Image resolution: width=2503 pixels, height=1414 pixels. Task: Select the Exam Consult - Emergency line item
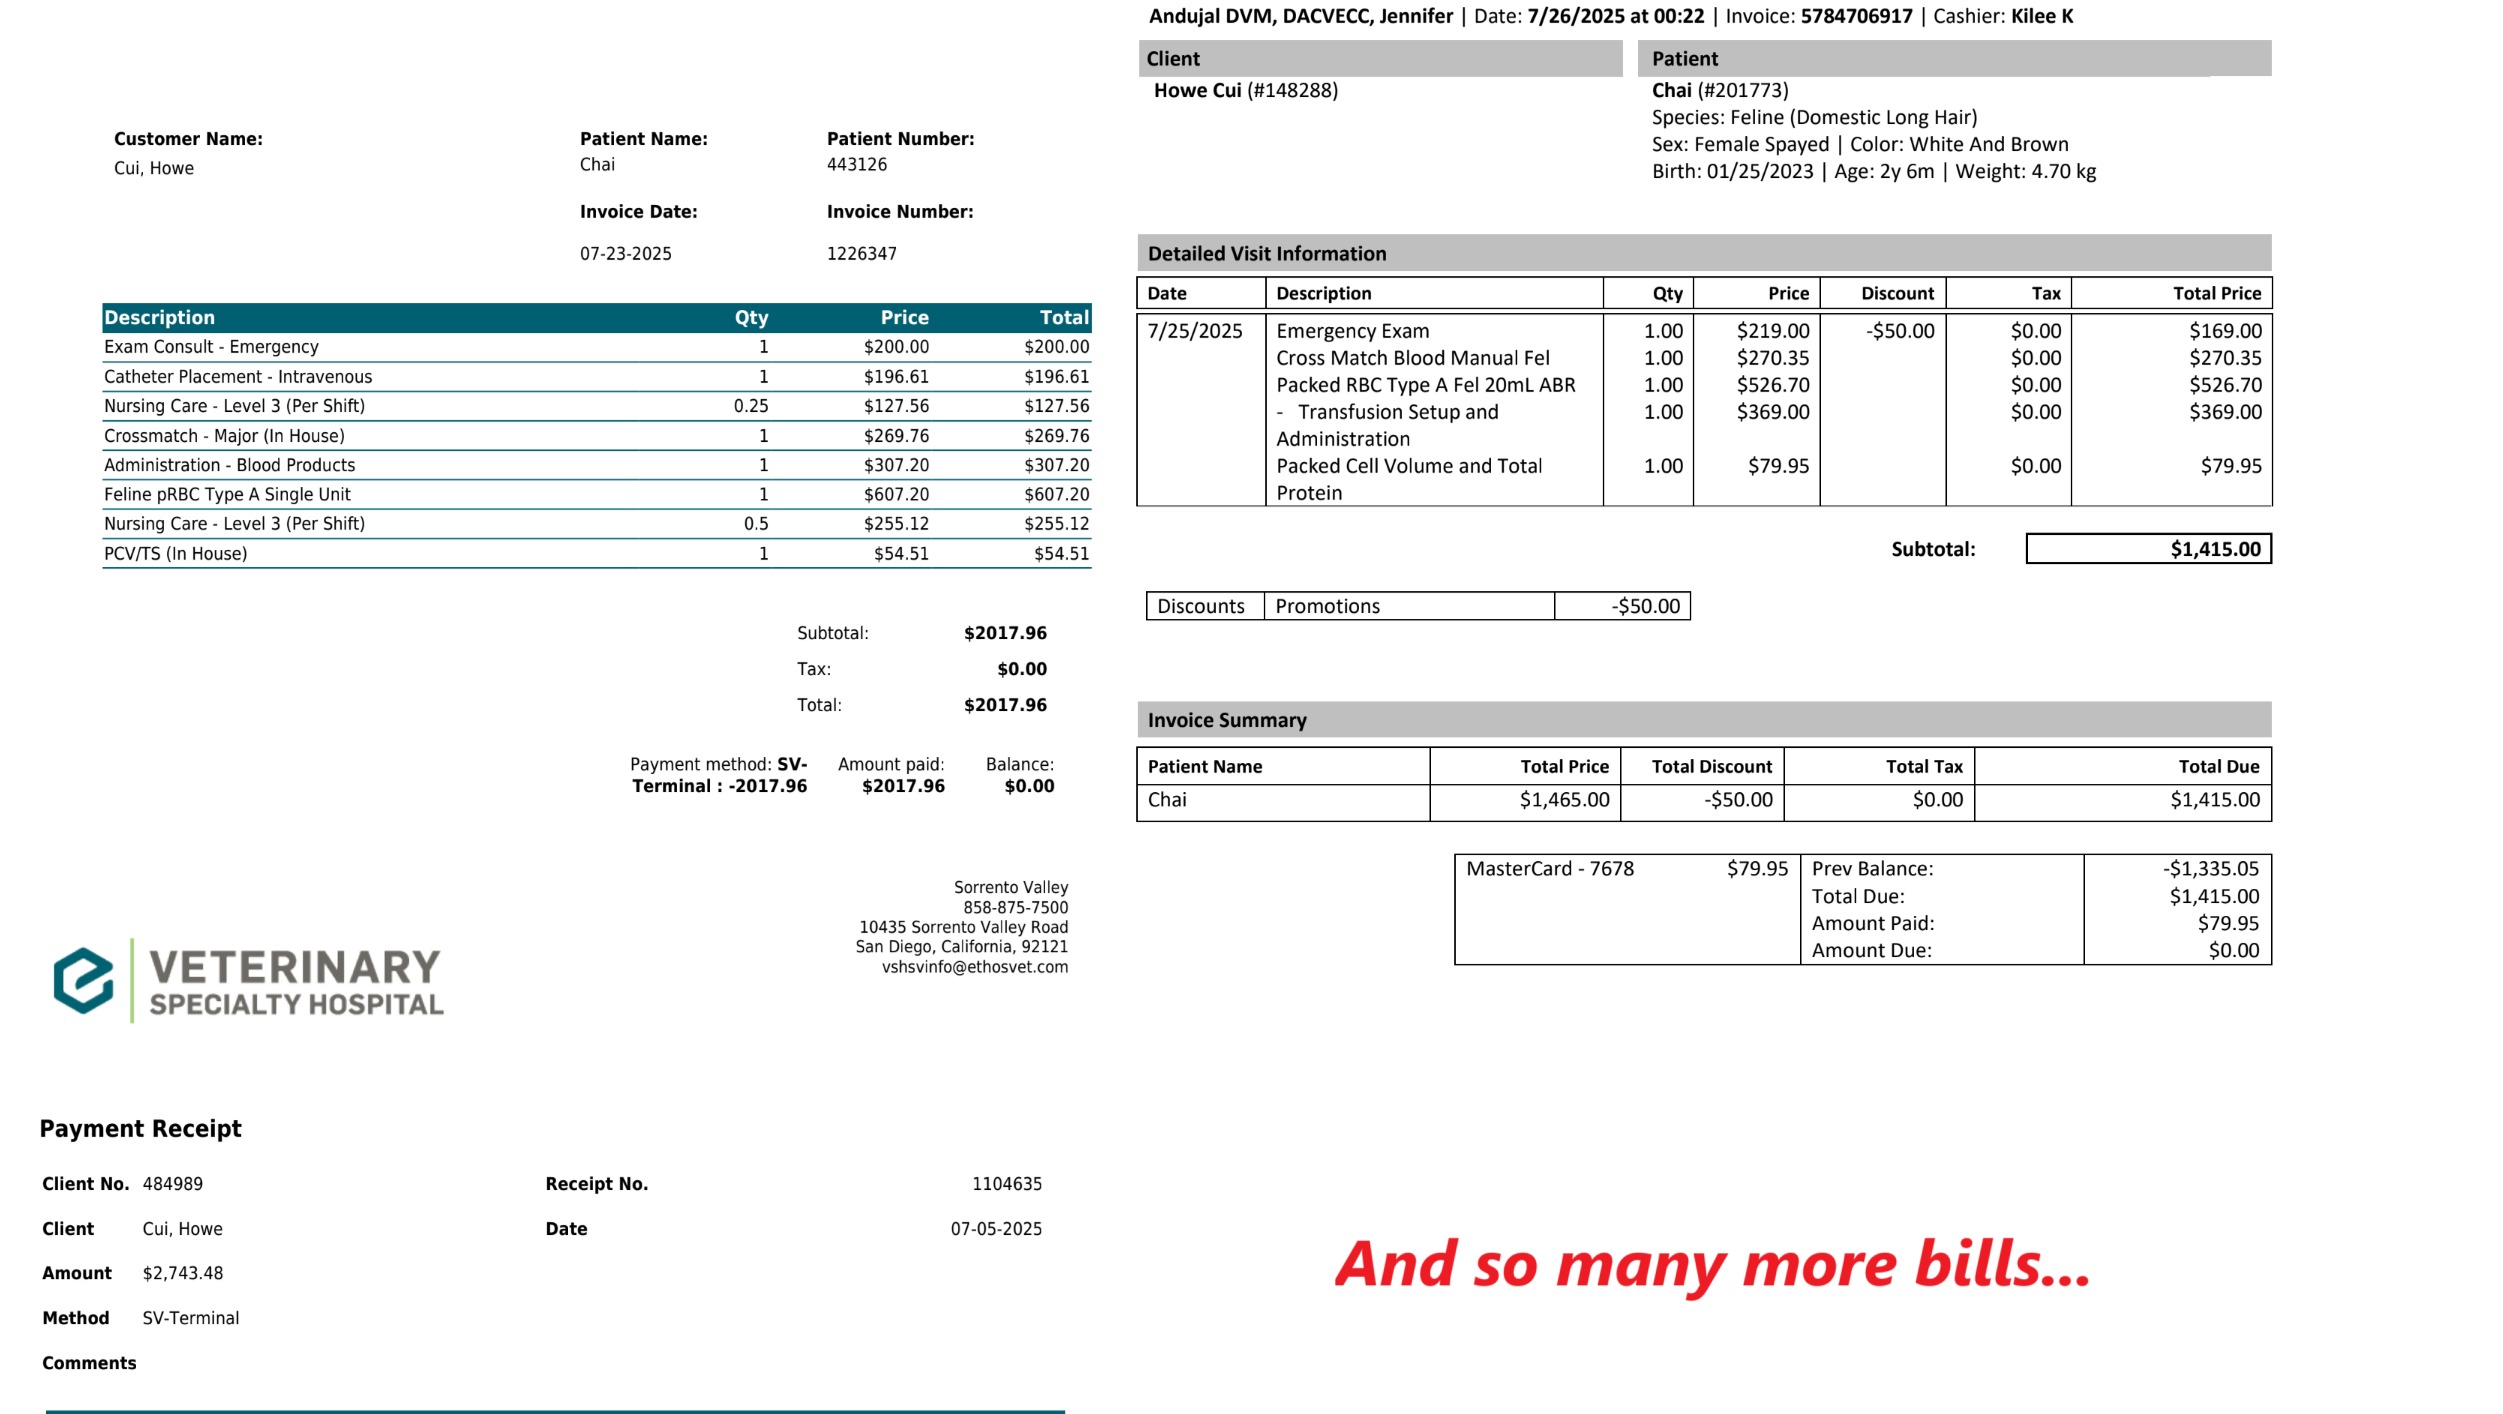212,347
